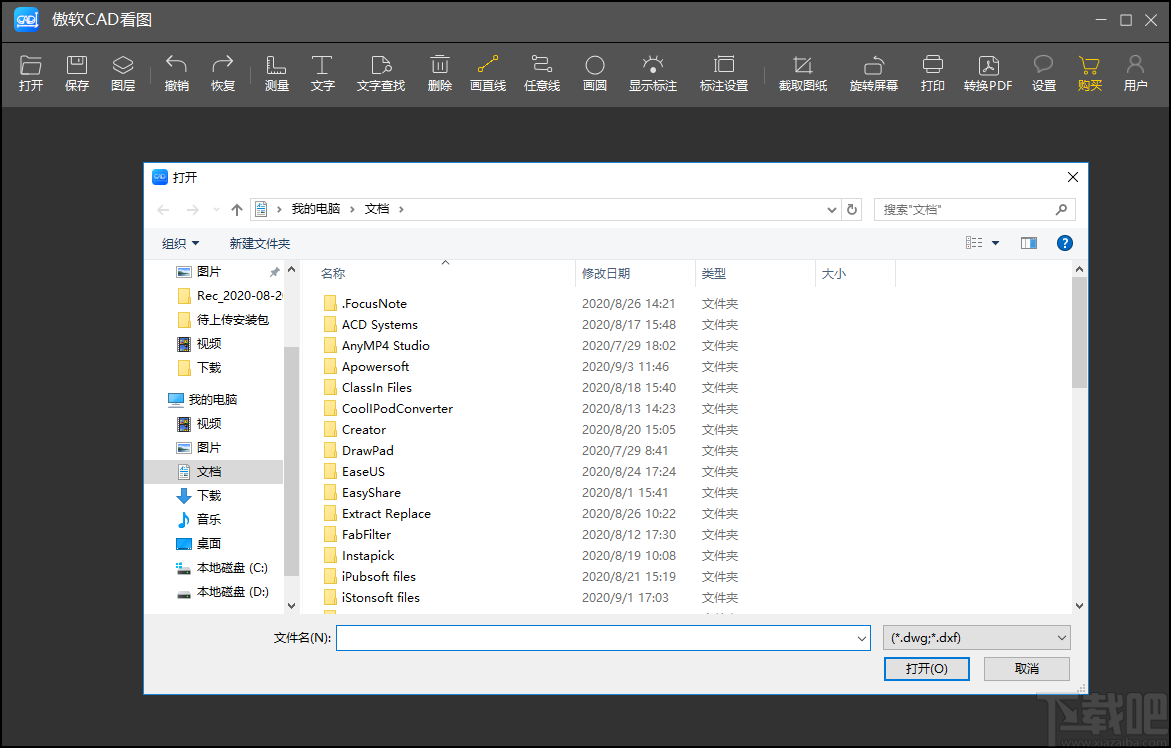The width and height of the screenshot is (1171, 748).
Task: Select the 文字查找 text search tool
Action: (x=380, y=72)
